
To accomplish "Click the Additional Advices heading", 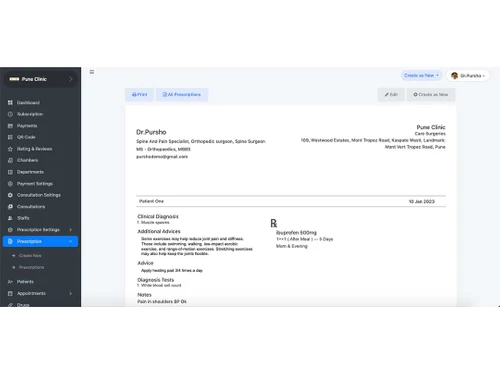I will click(x=159, y=231).
